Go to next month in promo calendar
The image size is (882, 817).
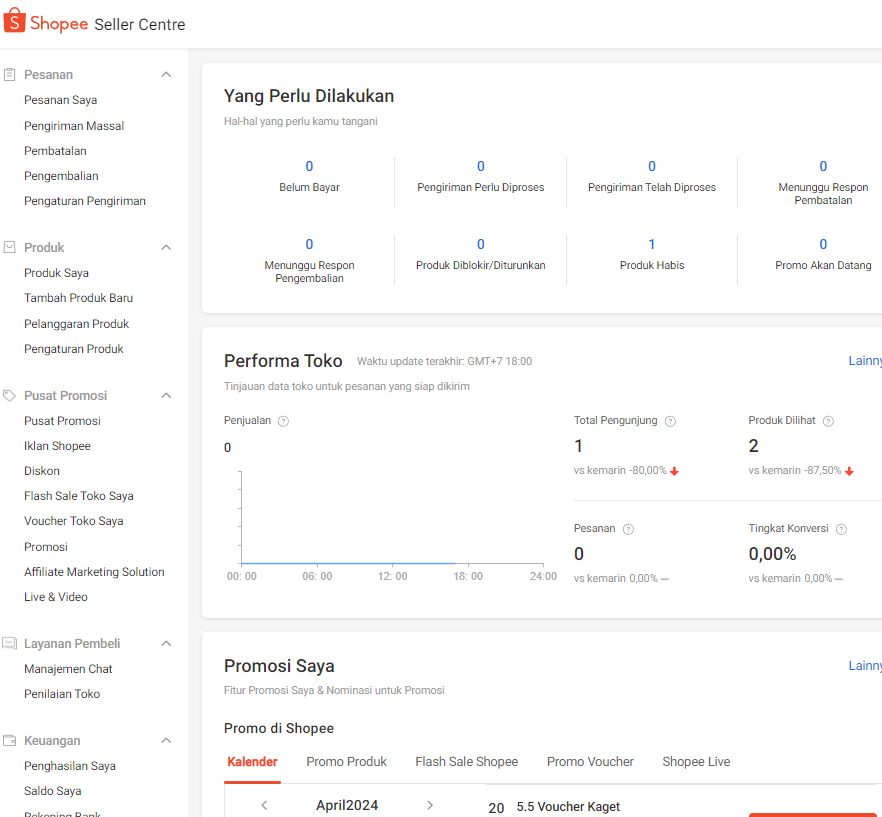coord(430,805)
